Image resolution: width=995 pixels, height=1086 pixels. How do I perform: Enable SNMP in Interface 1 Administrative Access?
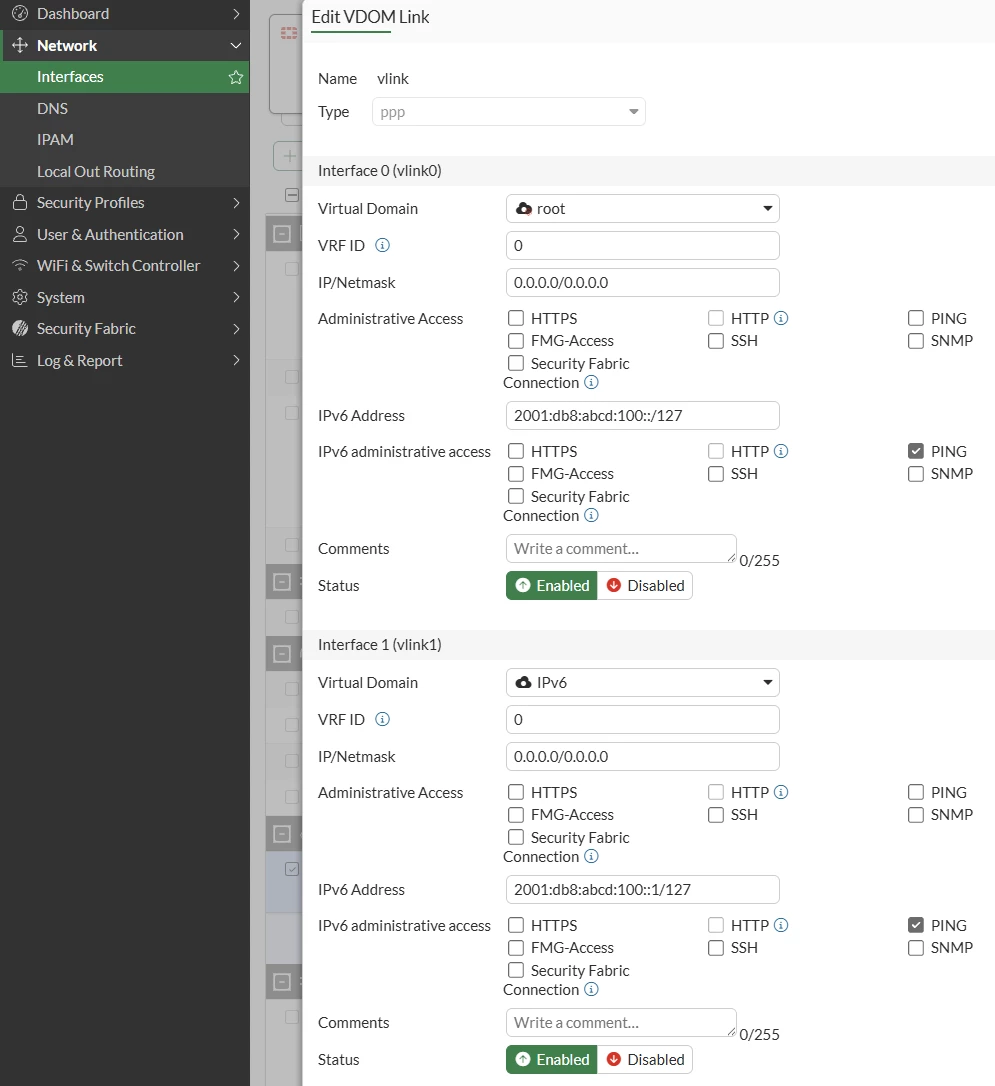[x=916, y=814]
